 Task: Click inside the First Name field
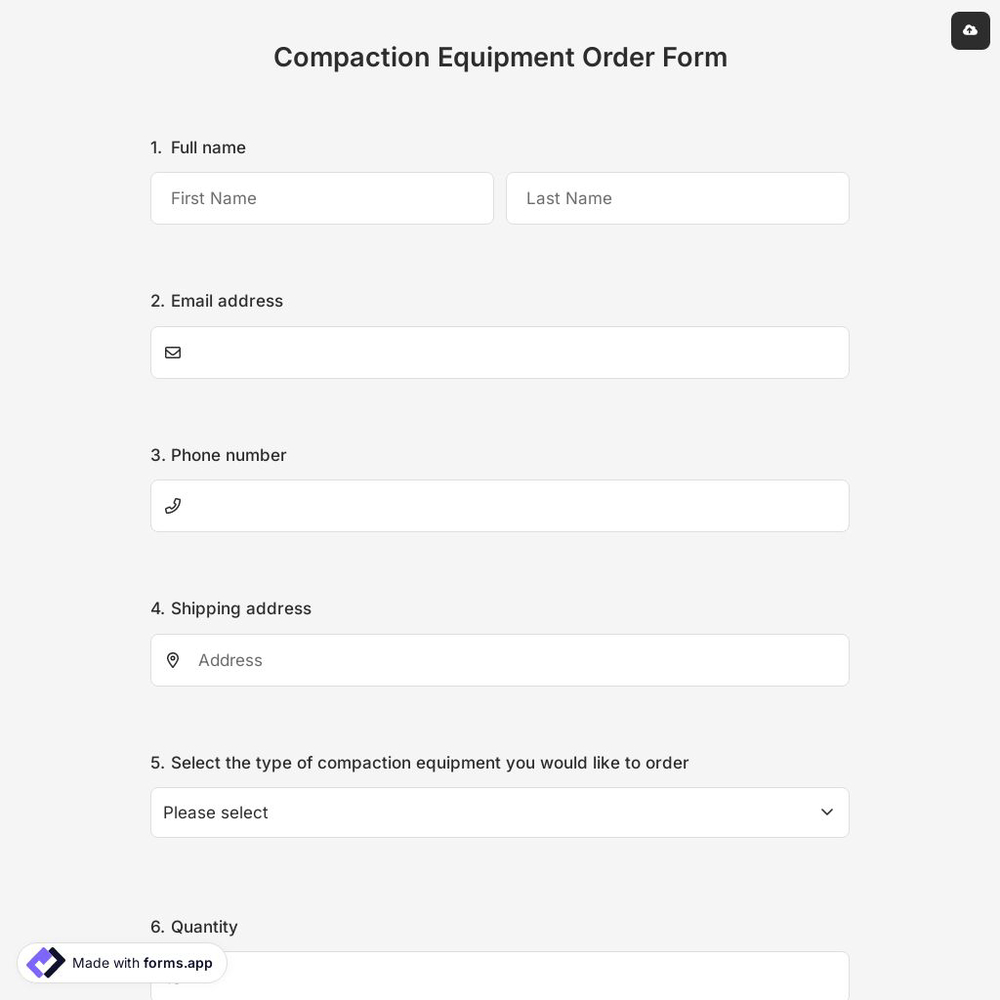tap(322, 198)
